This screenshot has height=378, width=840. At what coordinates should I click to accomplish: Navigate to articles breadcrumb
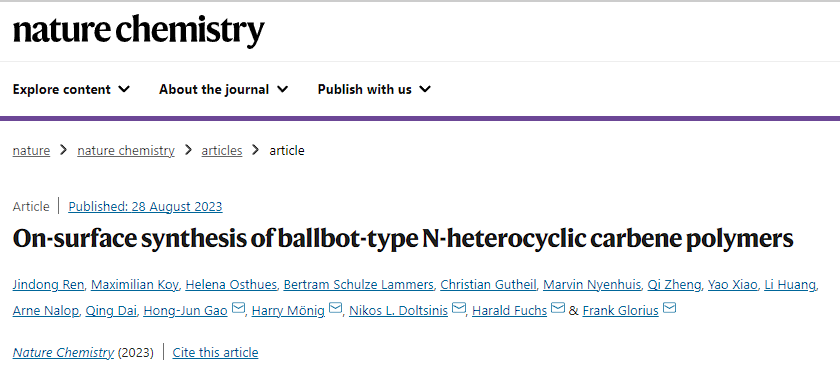(x=222, y=151)
